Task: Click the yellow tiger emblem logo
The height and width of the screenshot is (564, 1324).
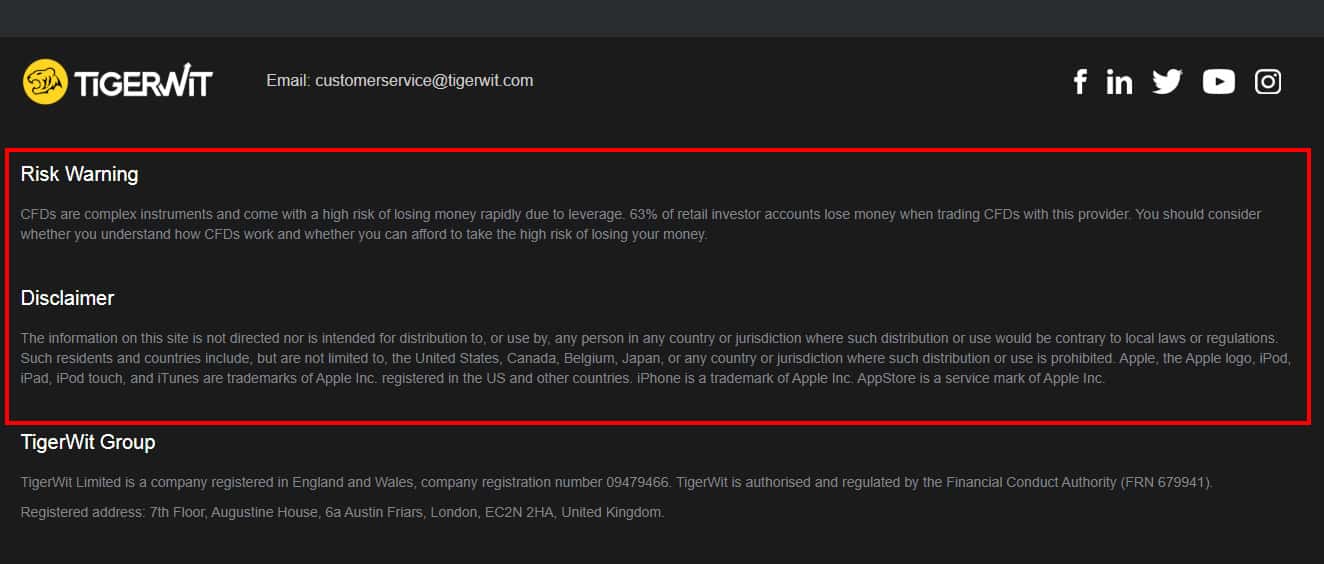Action: tap(45, 82)
